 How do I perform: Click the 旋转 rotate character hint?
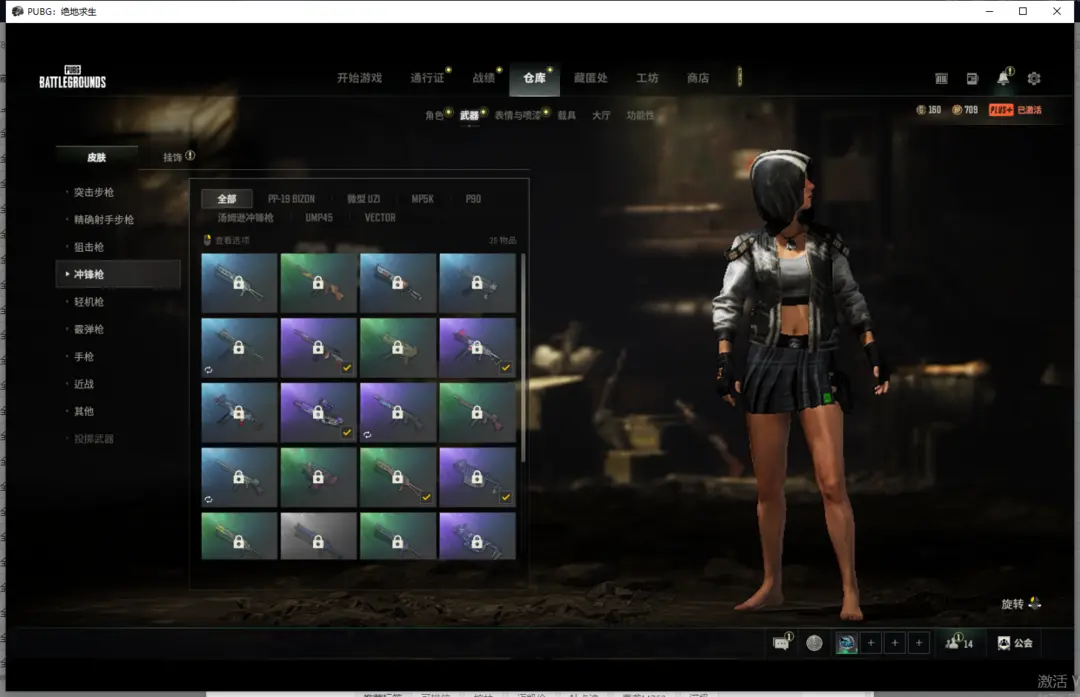pyautogui.click(x=1021, y=604)
